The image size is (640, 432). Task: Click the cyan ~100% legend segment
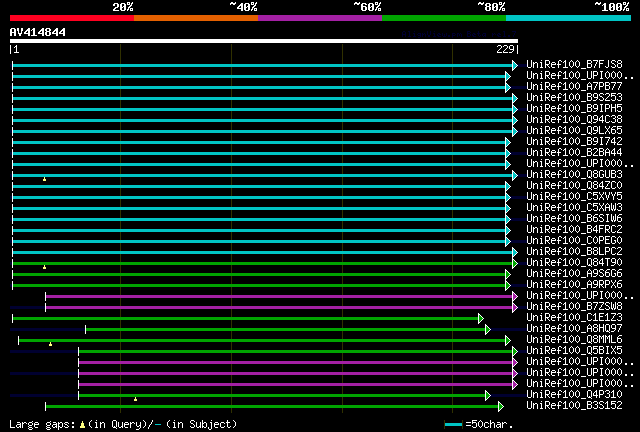pos(569,18)
